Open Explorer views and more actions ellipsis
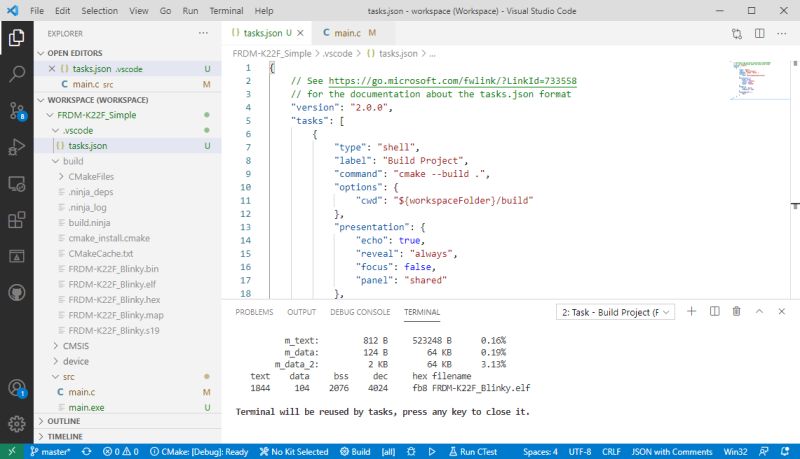800x459 pixels. point(203,33)
